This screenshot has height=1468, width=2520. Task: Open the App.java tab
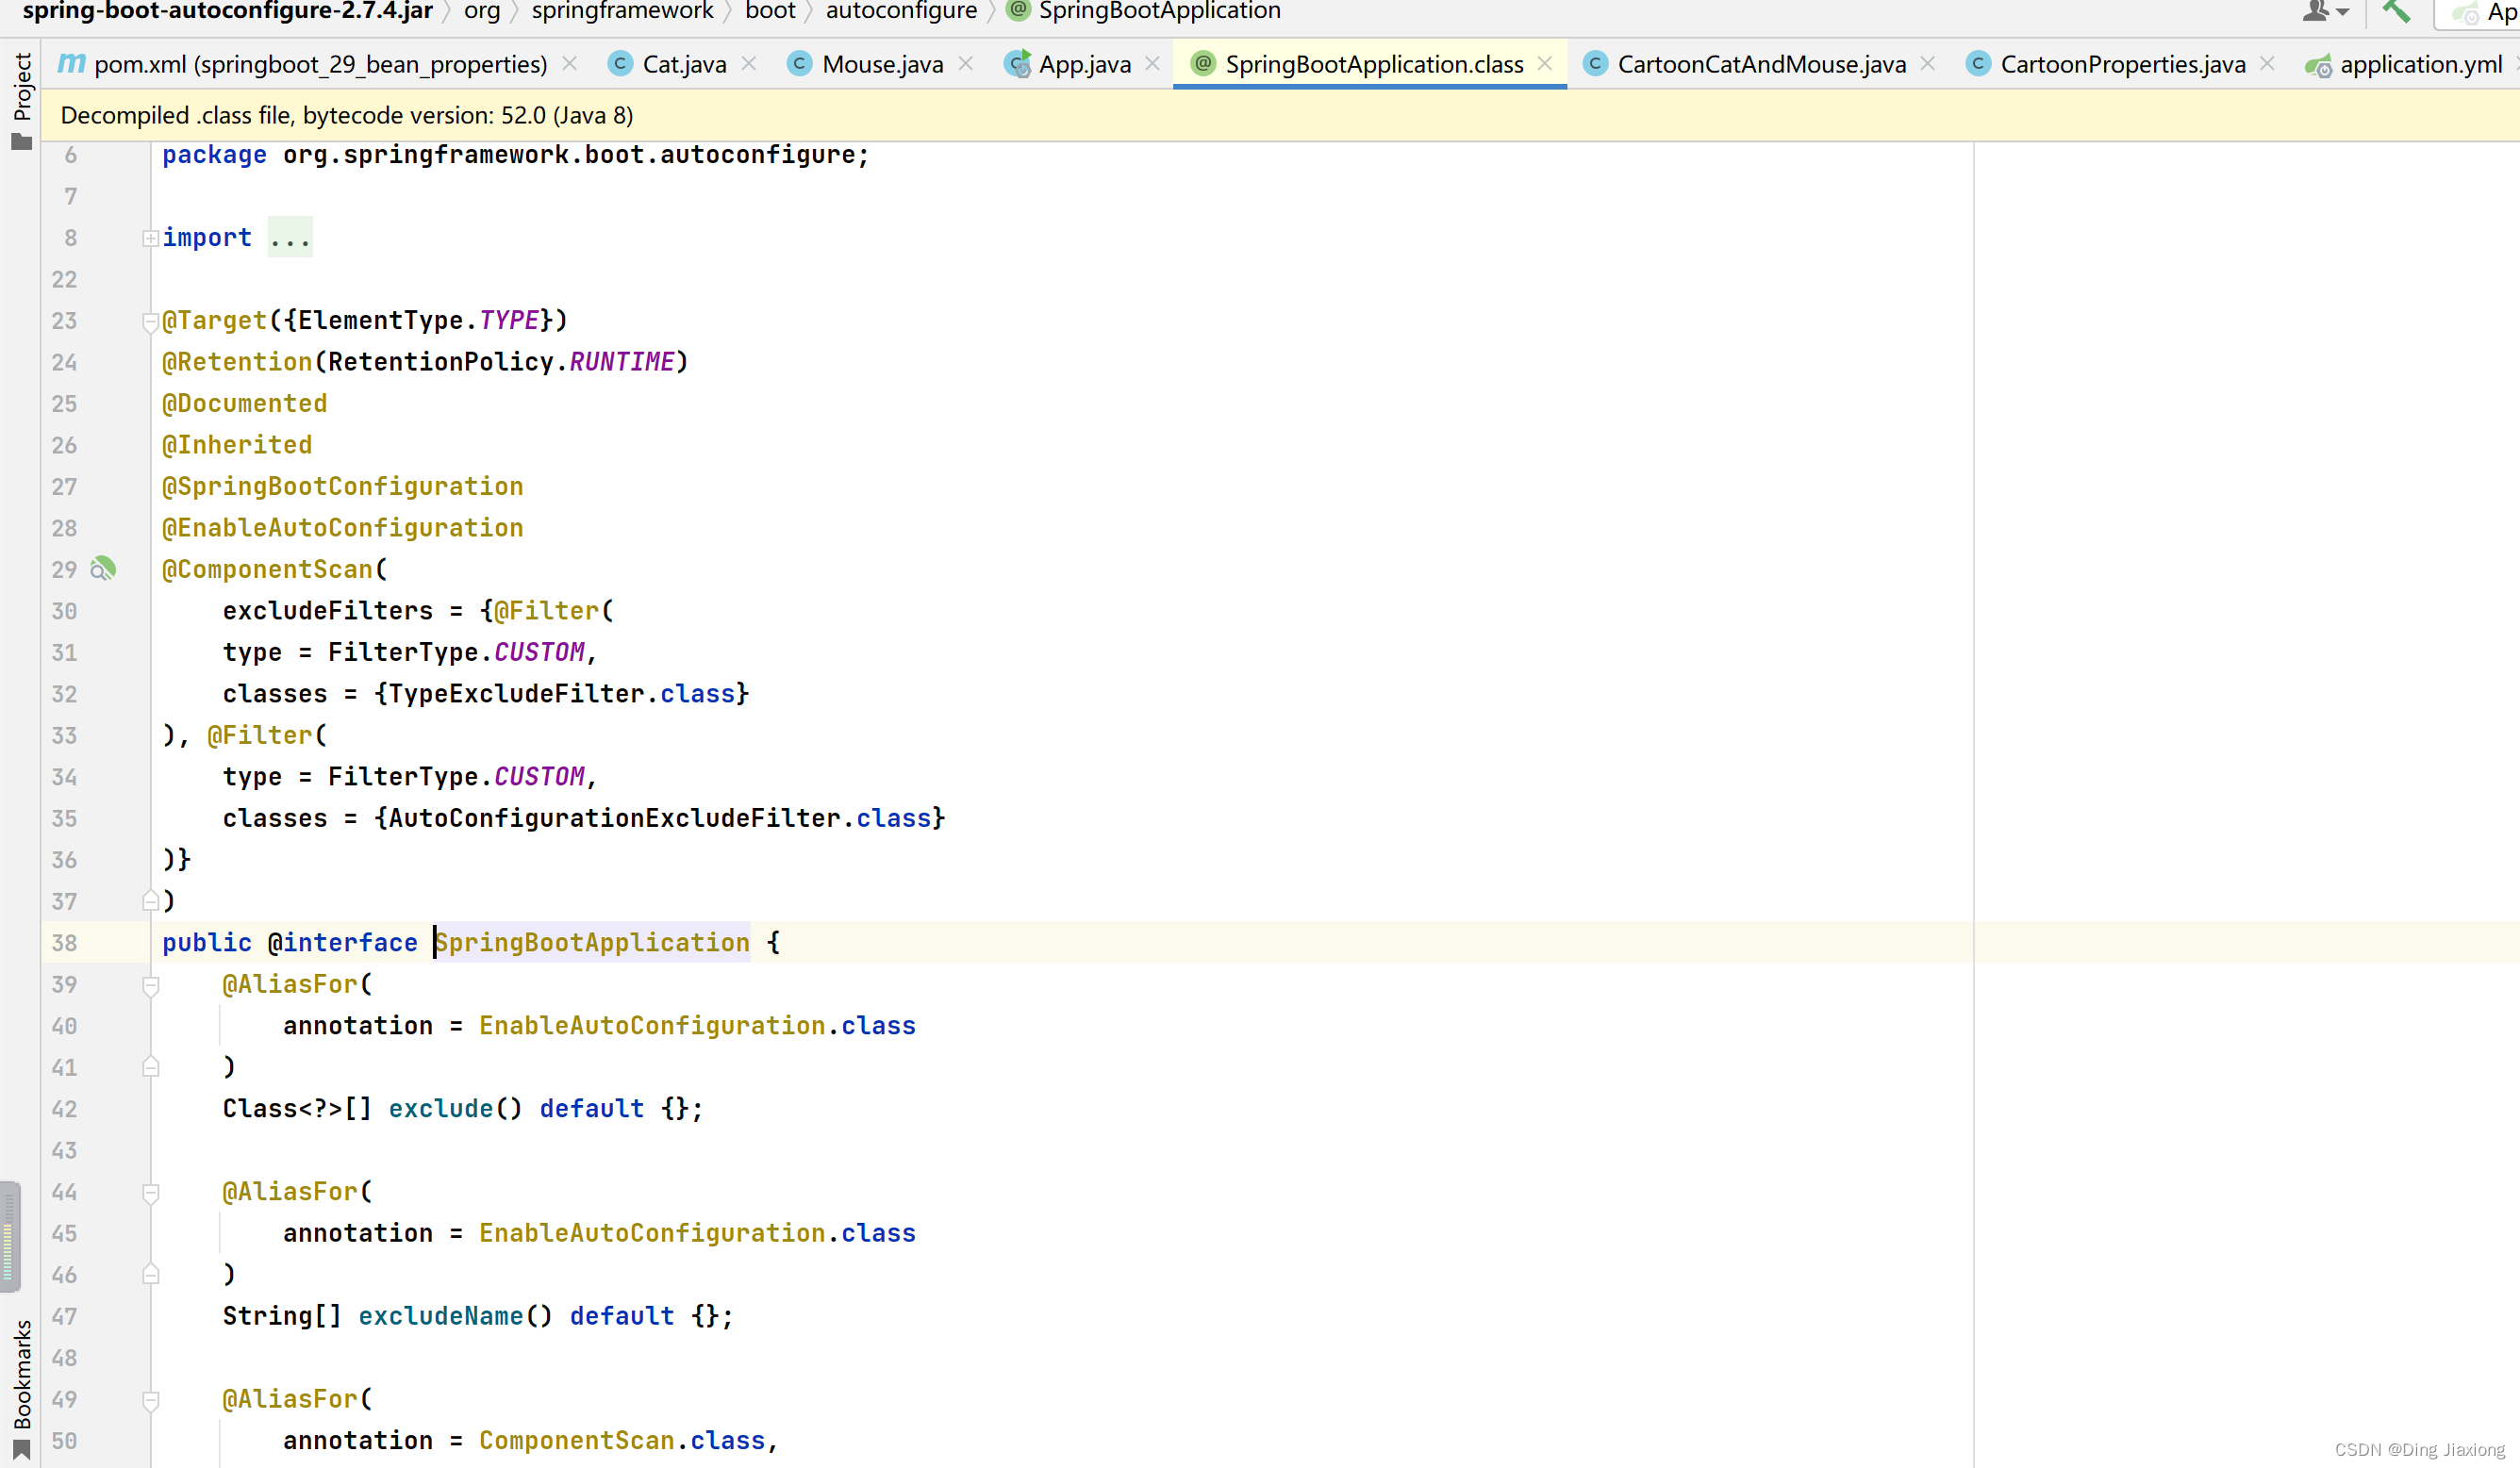point(1085,64)
